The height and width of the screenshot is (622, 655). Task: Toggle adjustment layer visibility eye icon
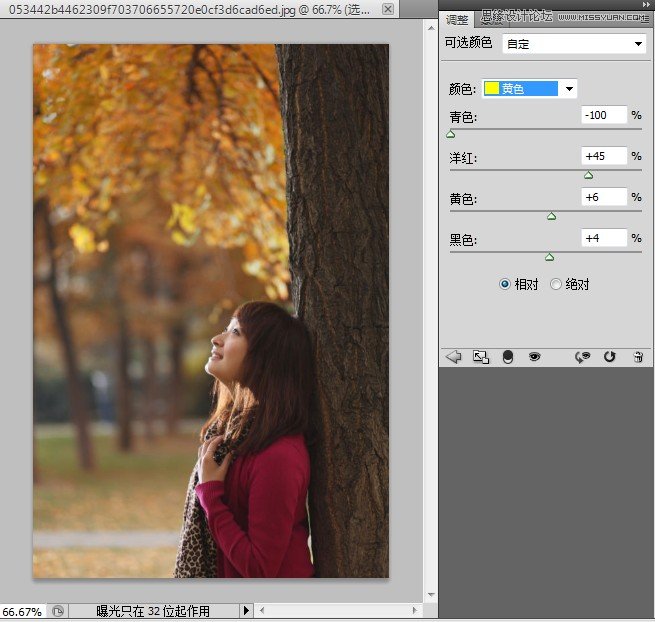click(534, 357)
